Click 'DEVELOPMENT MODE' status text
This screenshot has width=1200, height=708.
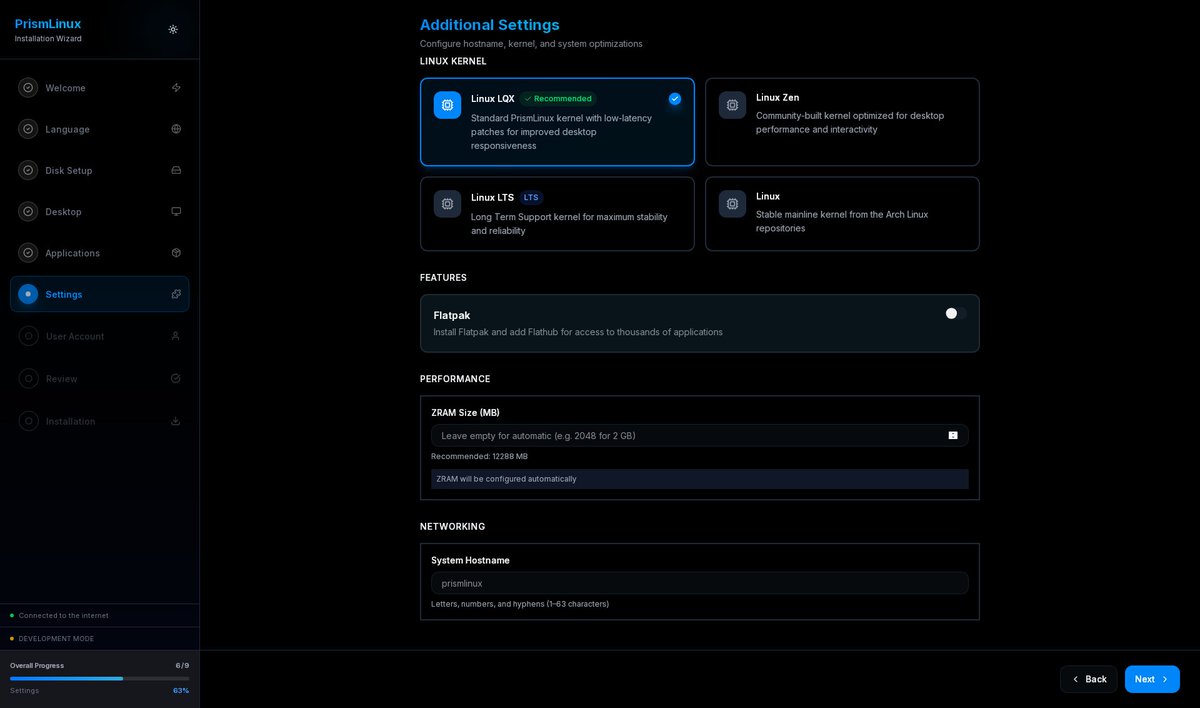point(56,639)
